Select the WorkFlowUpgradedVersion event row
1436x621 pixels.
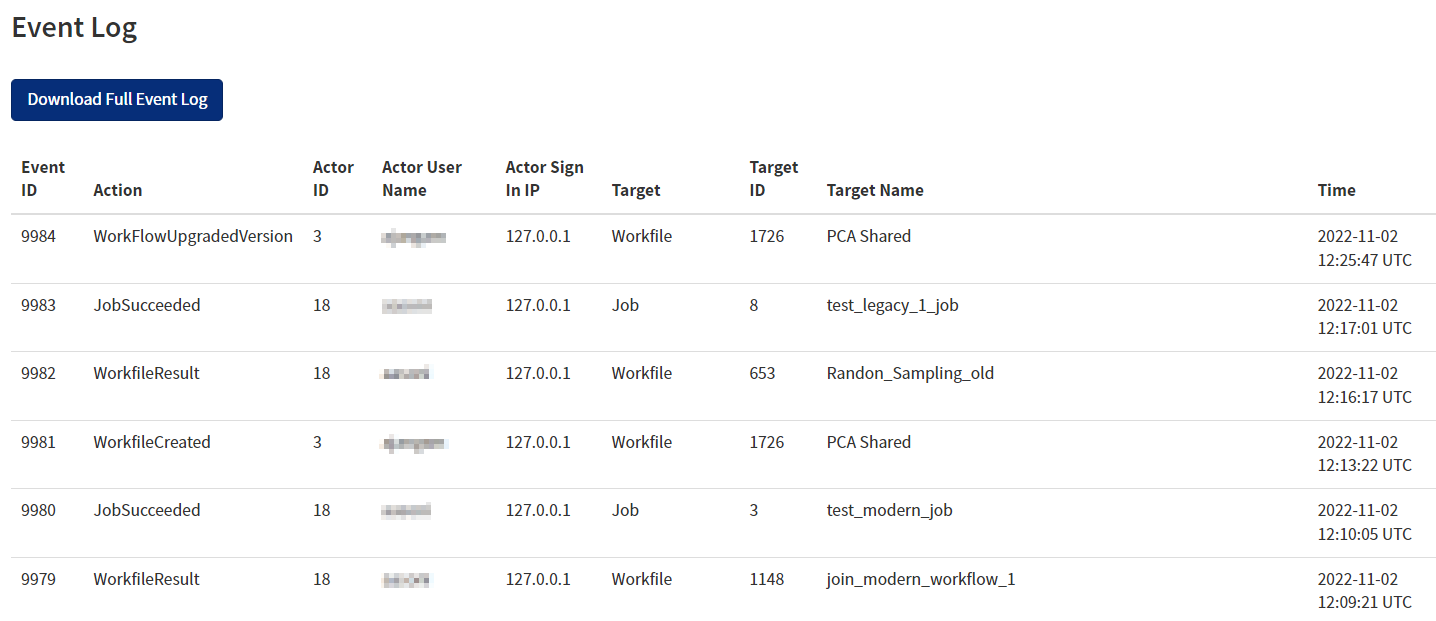tap(192, 236)
